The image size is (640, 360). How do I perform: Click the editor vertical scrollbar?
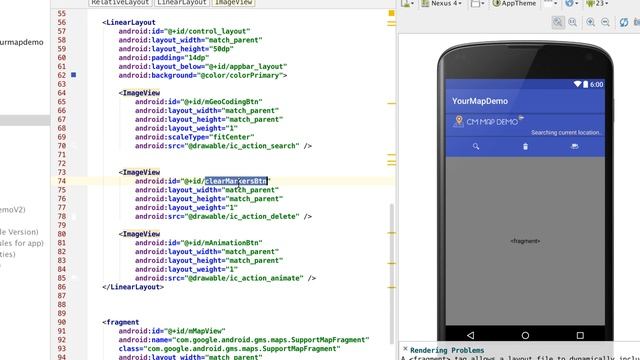pyautogui.click(x=392, y=273)
